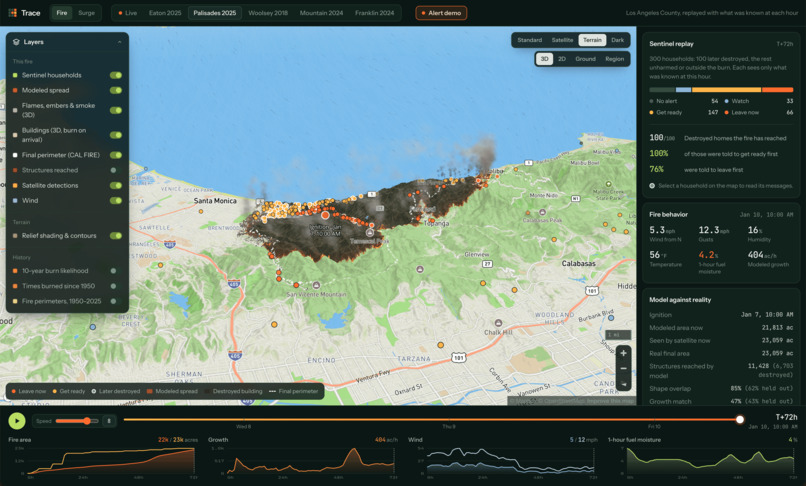Hide Final perimeter CAL FIRE layer
Viewport: 806px width, 486px height.
click(x=116, y=155)
